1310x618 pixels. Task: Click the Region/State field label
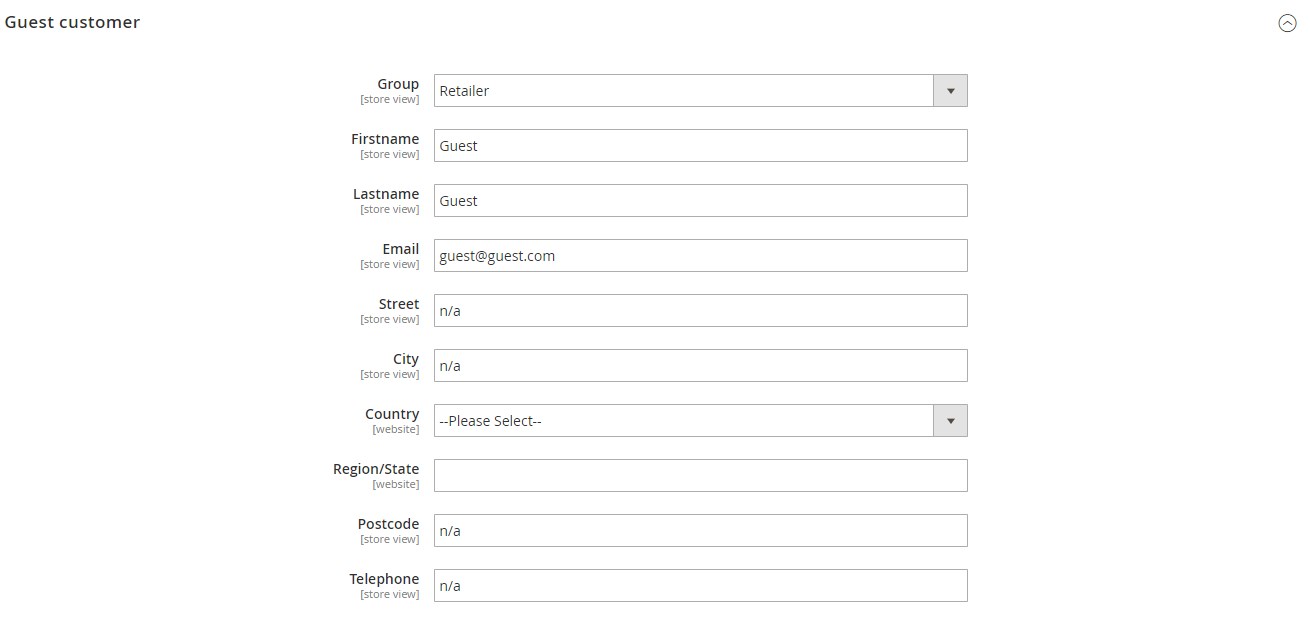(x=376, y=469)
